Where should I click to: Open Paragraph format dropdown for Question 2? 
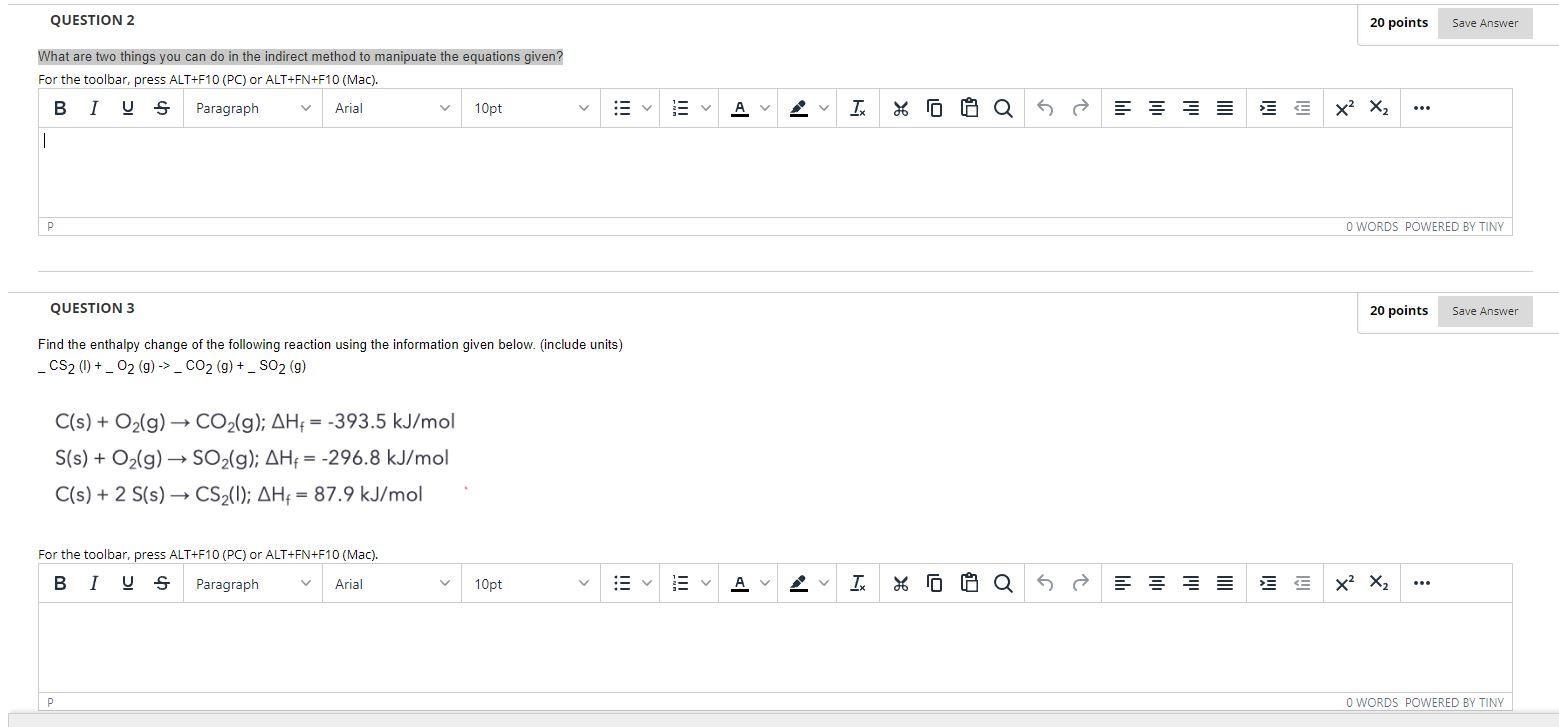253,108
